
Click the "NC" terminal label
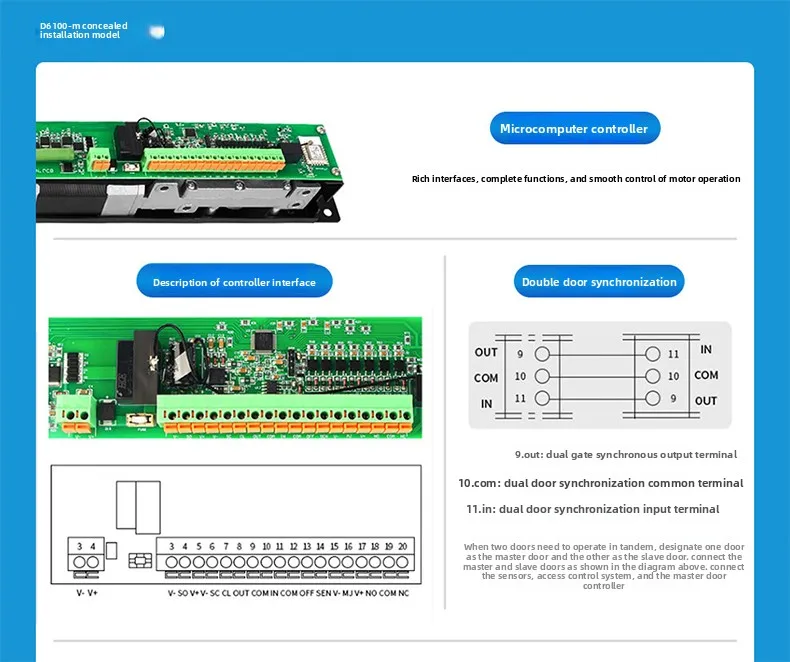[404, 593]
